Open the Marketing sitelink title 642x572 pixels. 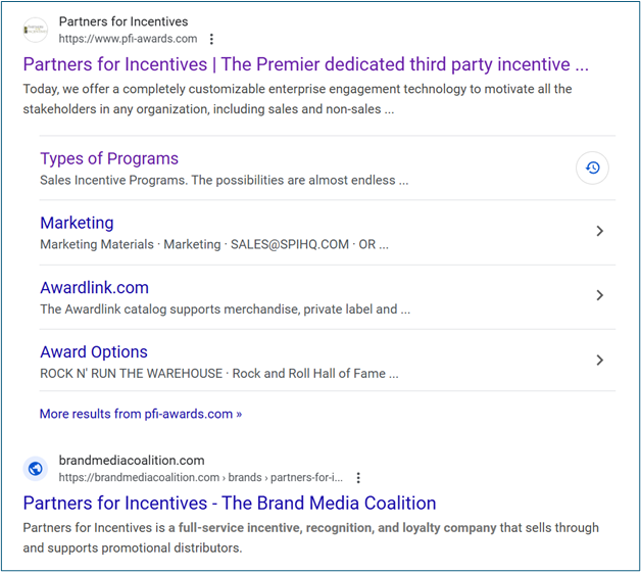77,223
